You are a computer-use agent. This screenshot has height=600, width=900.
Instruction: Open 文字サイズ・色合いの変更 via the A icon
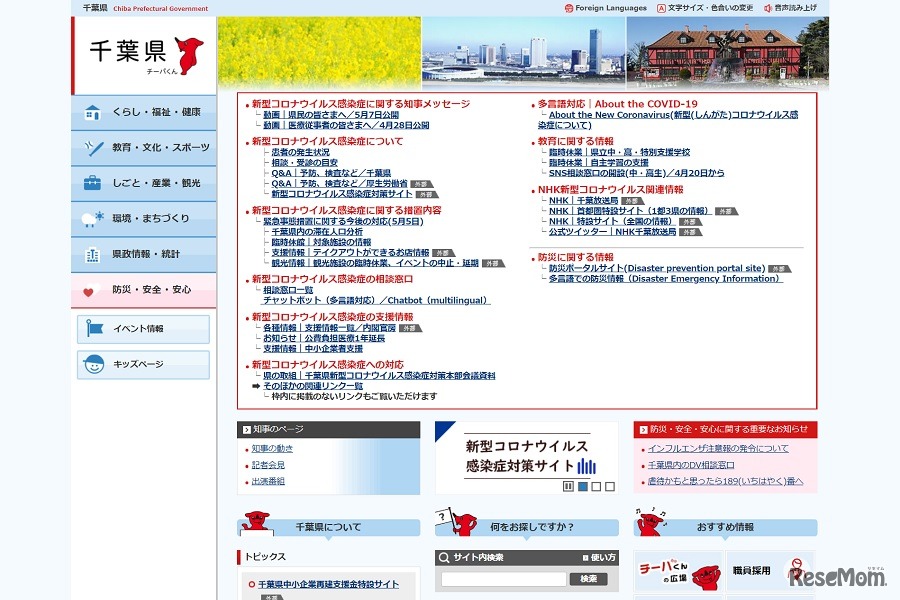pyautogui.click(x=661, y=8)
